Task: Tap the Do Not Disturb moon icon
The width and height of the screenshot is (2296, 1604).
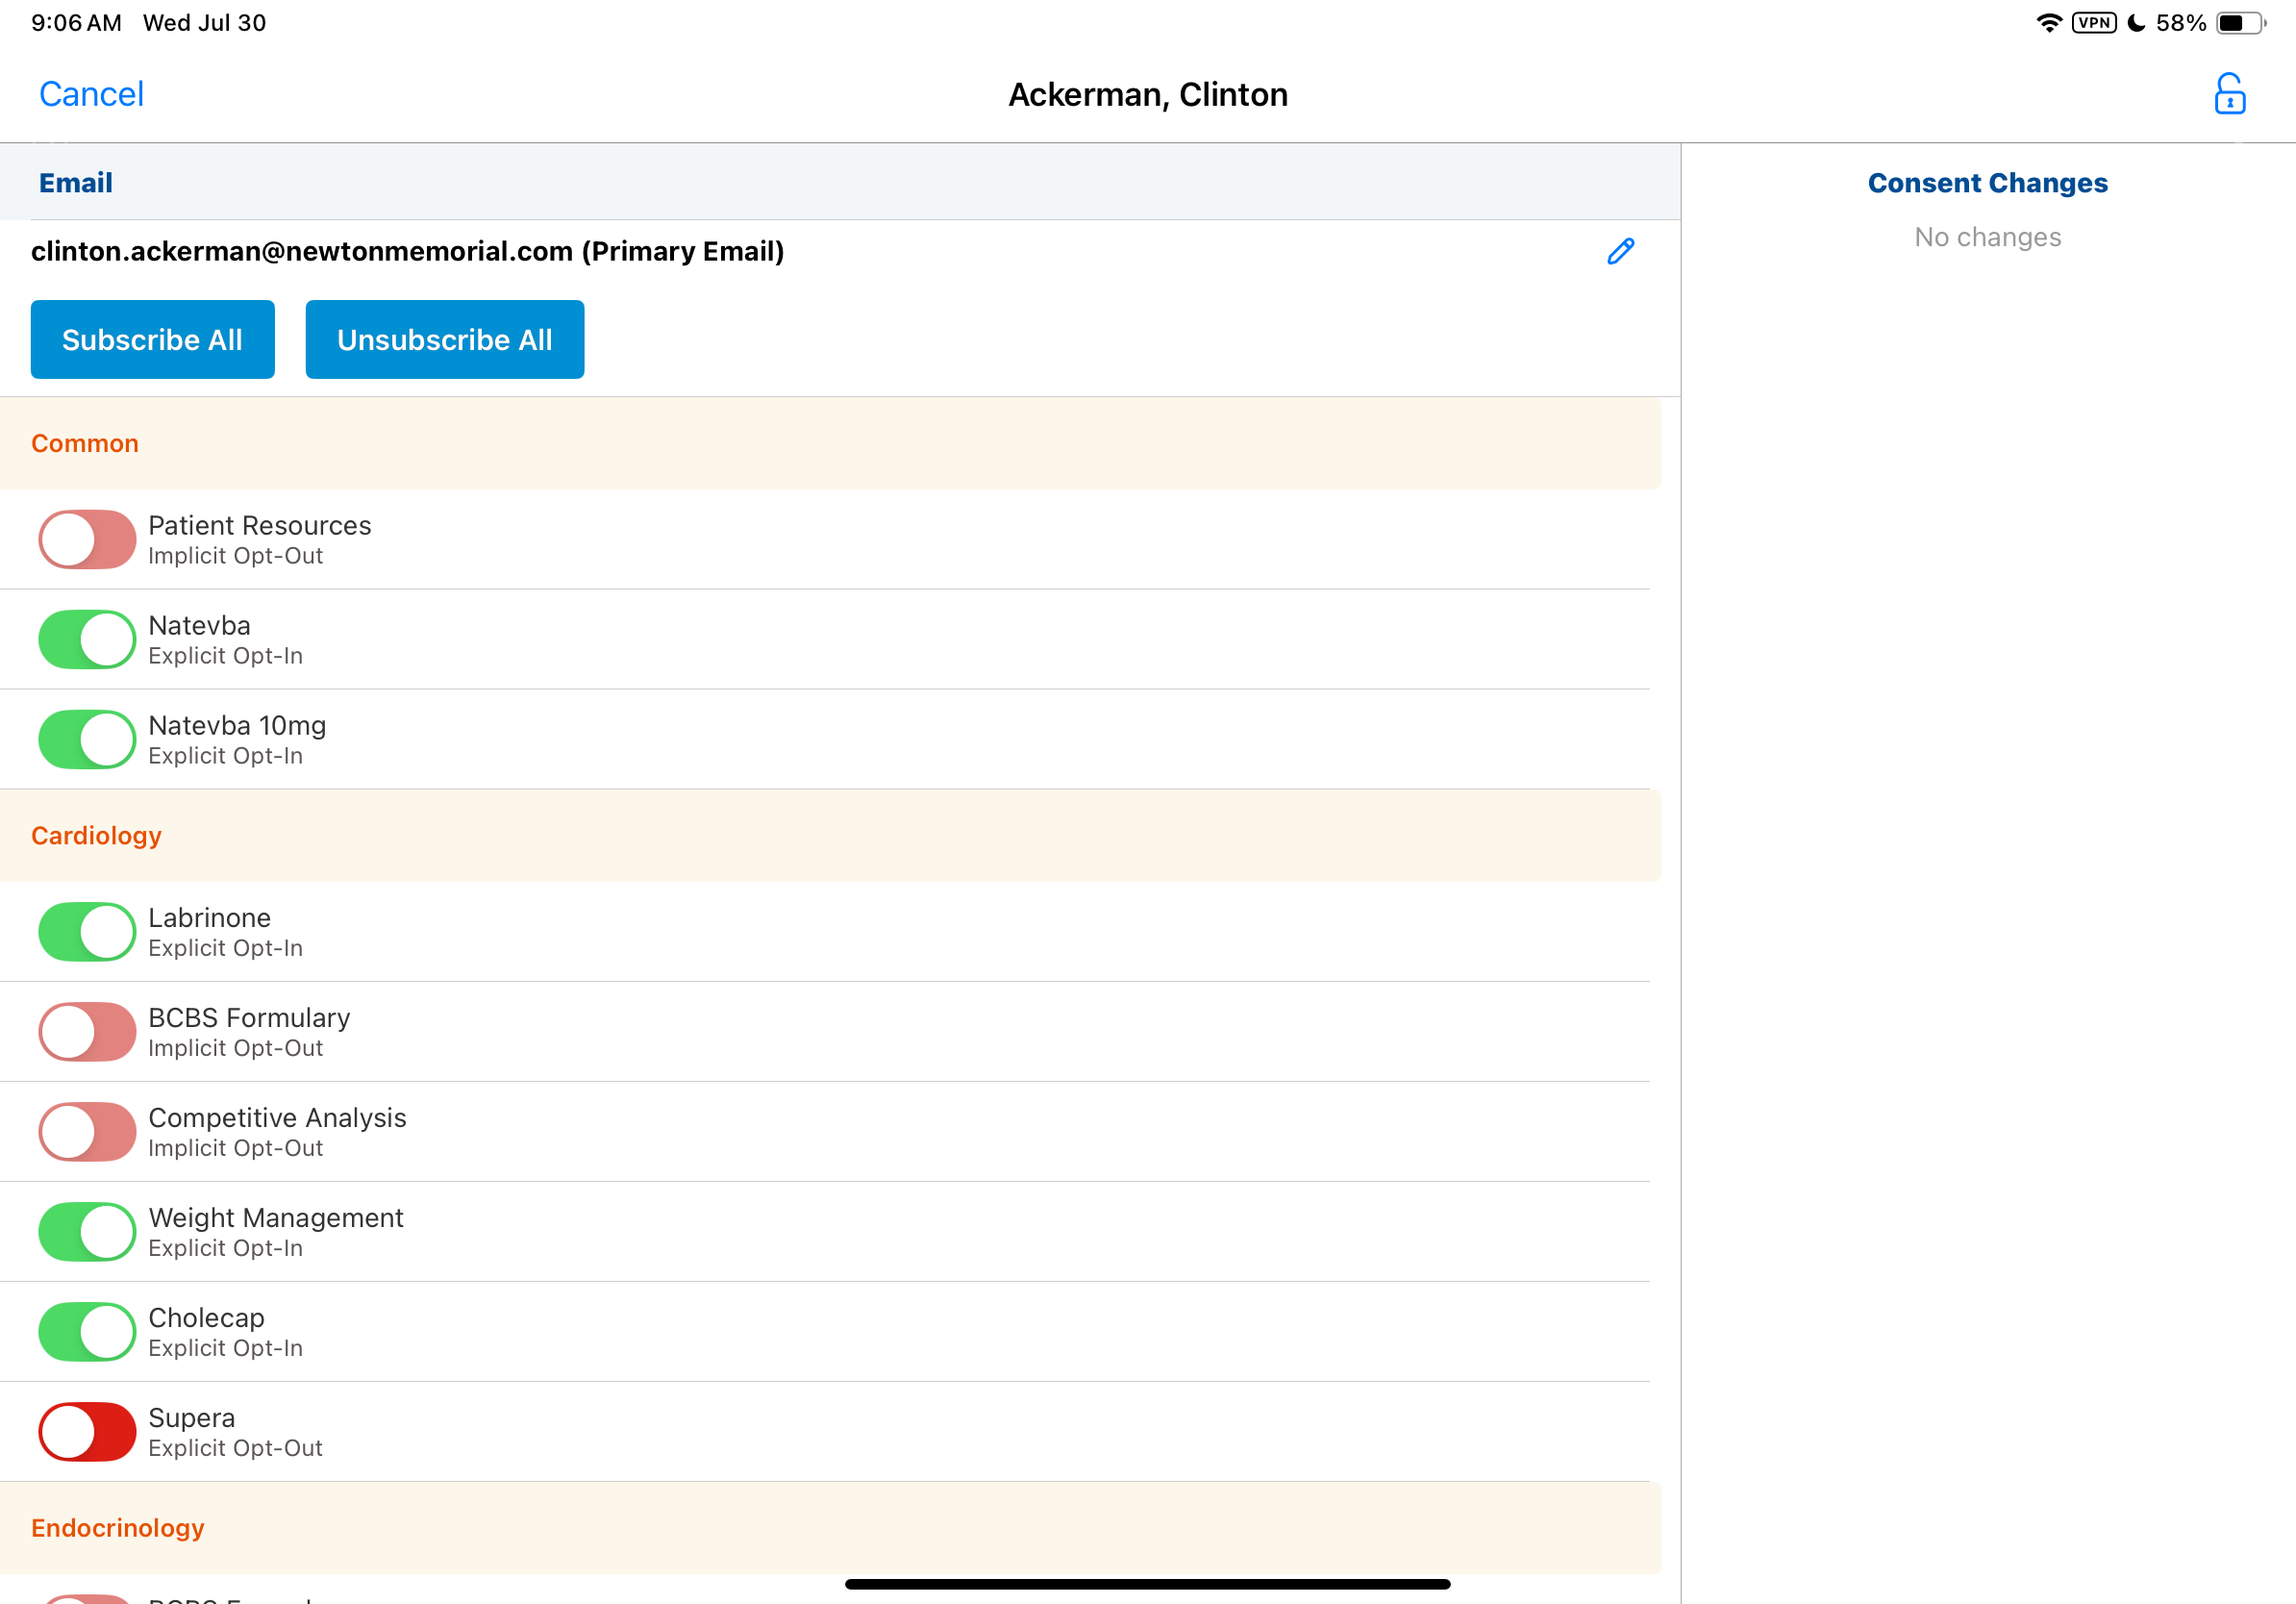Action: click(x=2136, y=23)
